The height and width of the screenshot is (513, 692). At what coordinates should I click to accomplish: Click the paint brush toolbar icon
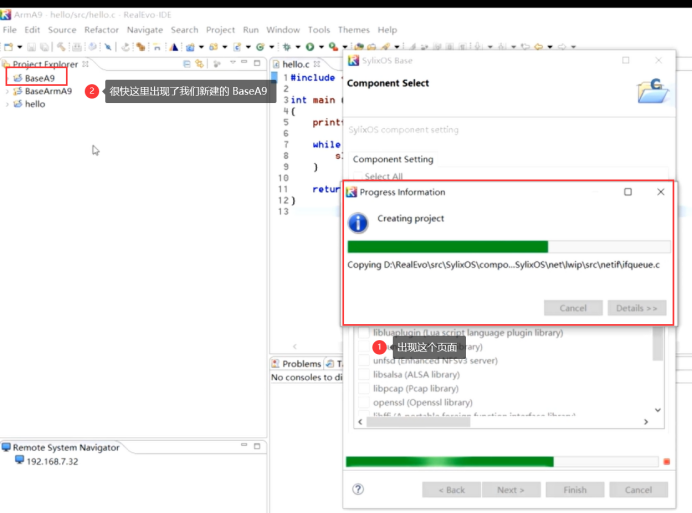pos(386,46)
